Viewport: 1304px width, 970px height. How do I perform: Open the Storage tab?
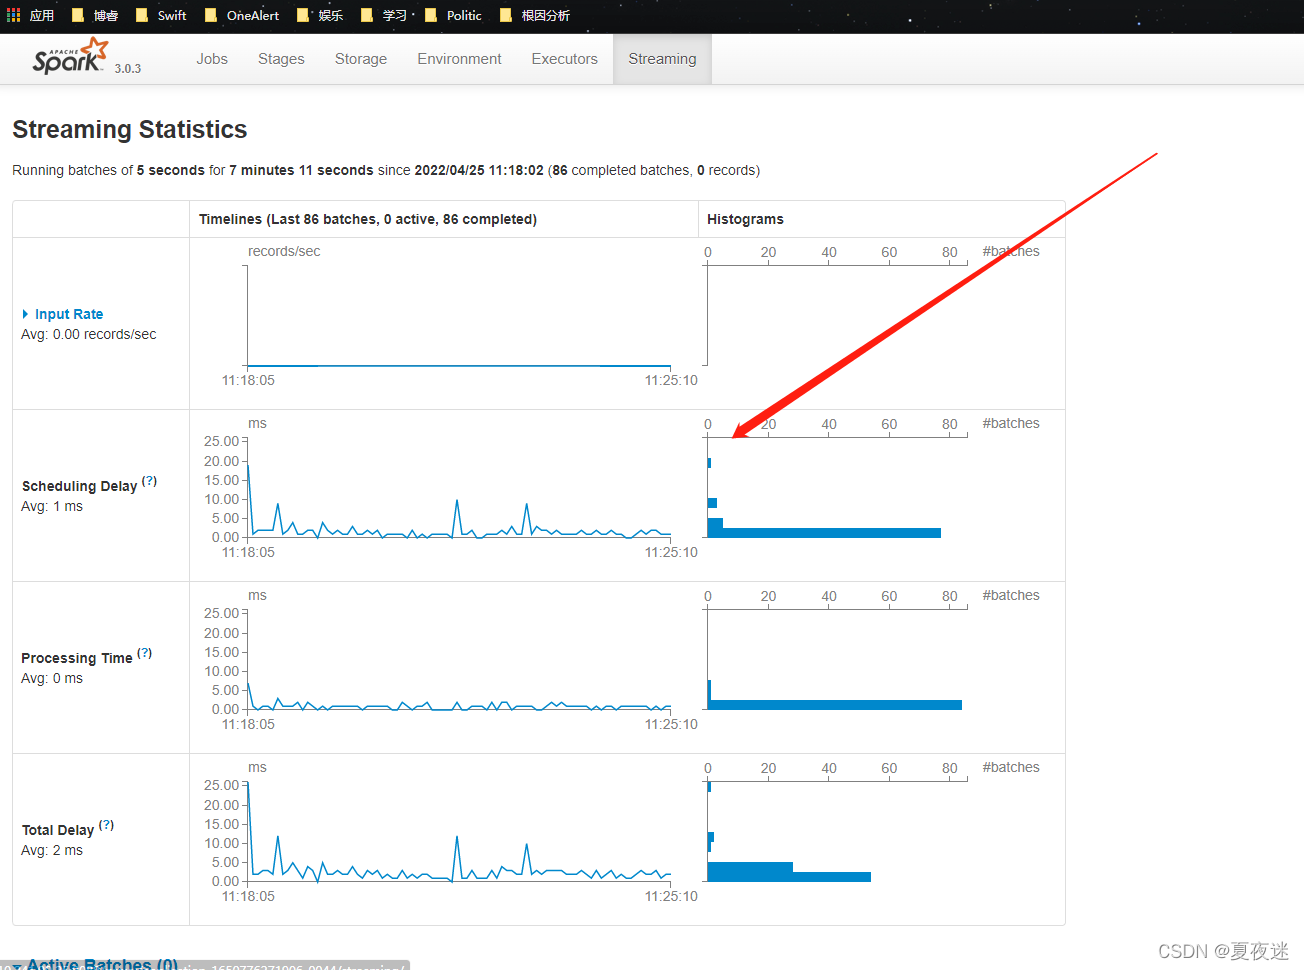[361, 59]
